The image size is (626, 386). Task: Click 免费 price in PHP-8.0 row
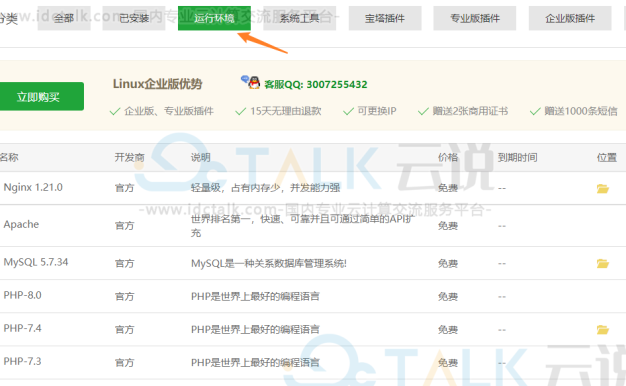[x=448, y=297]
